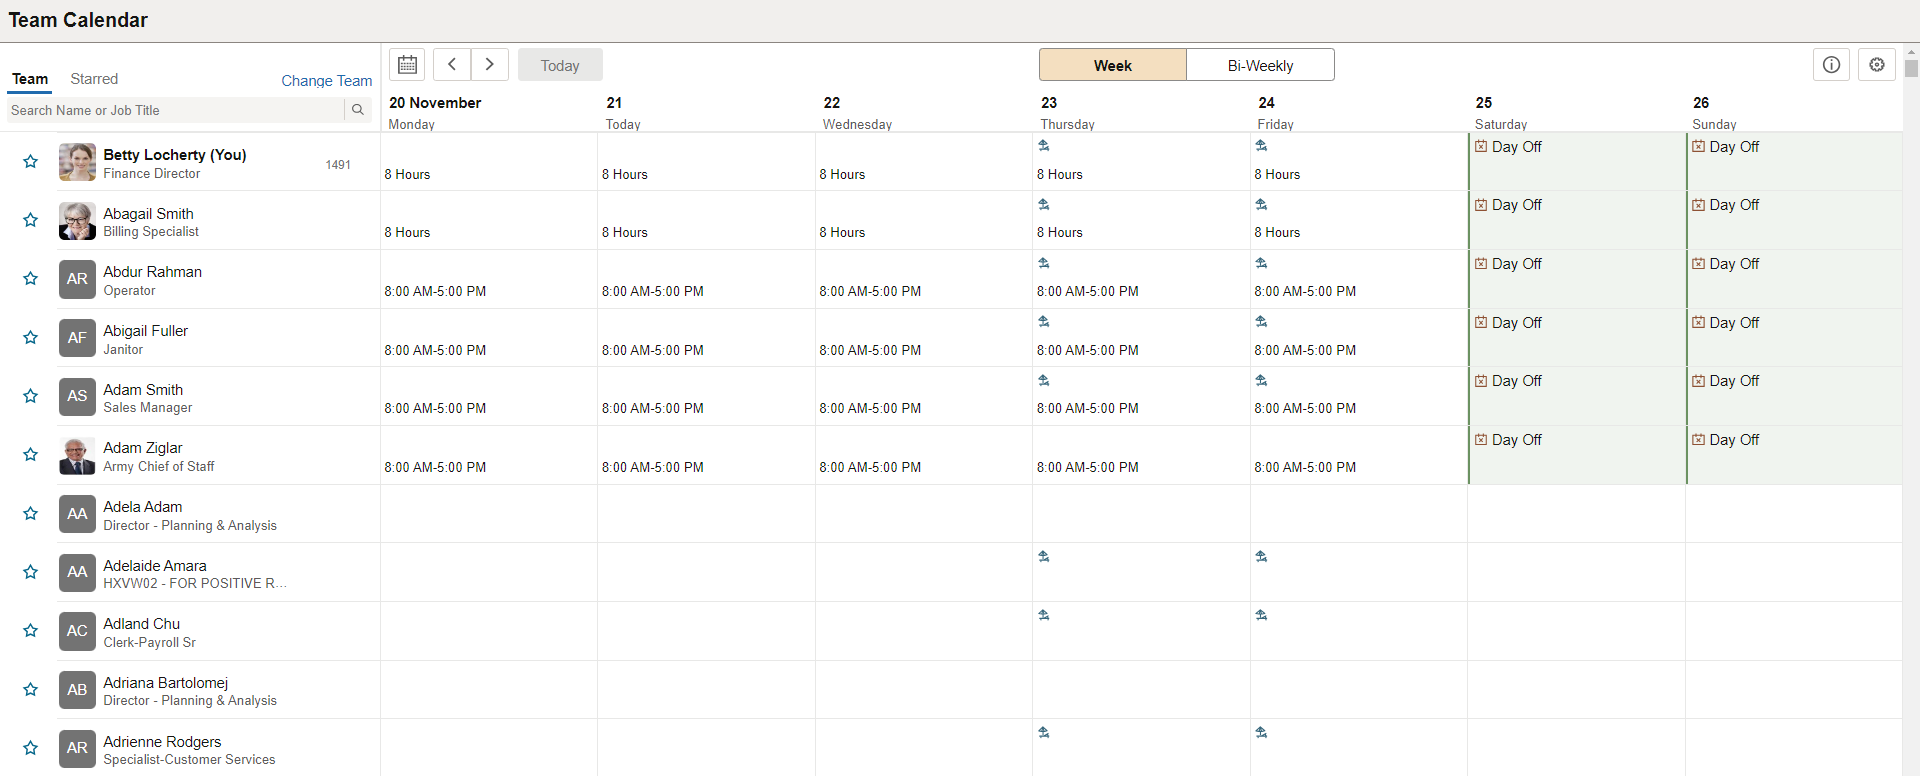Viewport: 1920px width, 776px height.
Task: Switch to the Team tab
Action: click(30, 79)
